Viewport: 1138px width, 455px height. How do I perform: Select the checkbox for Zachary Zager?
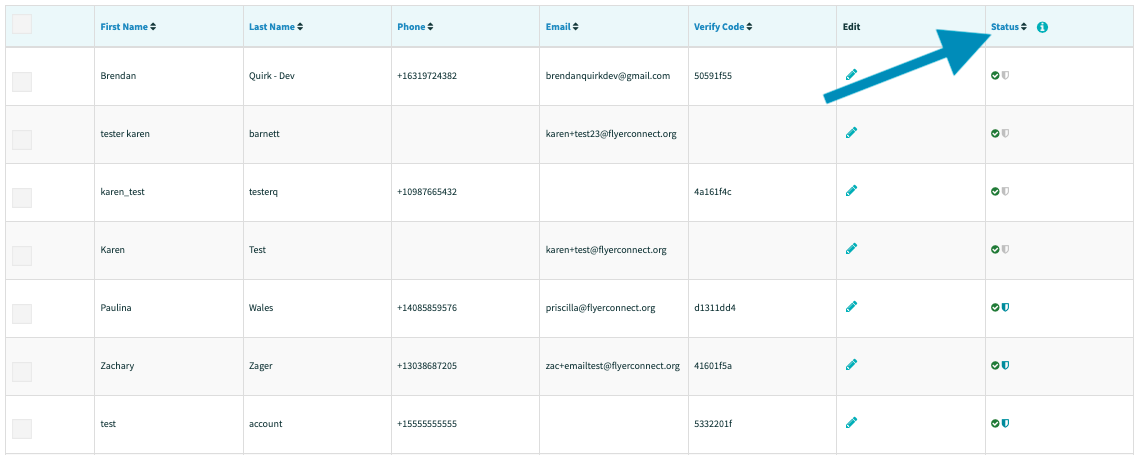click(22, 372)
